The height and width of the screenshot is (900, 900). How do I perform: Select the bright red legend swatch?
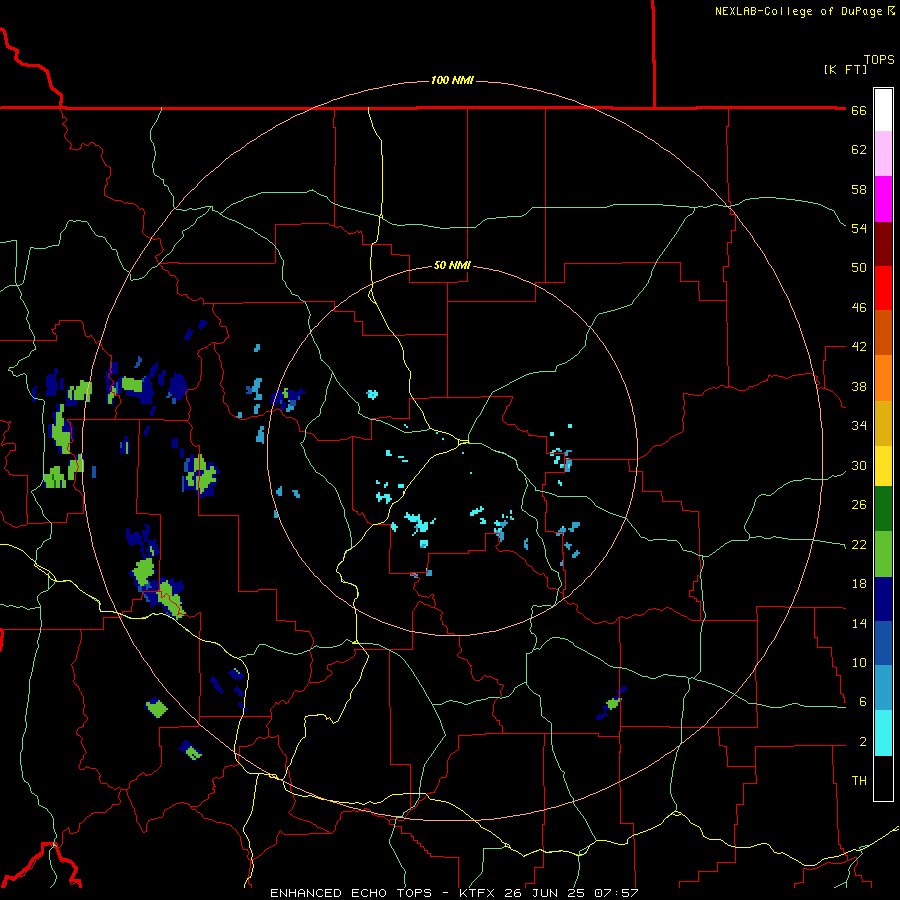(x=883, y=288)
